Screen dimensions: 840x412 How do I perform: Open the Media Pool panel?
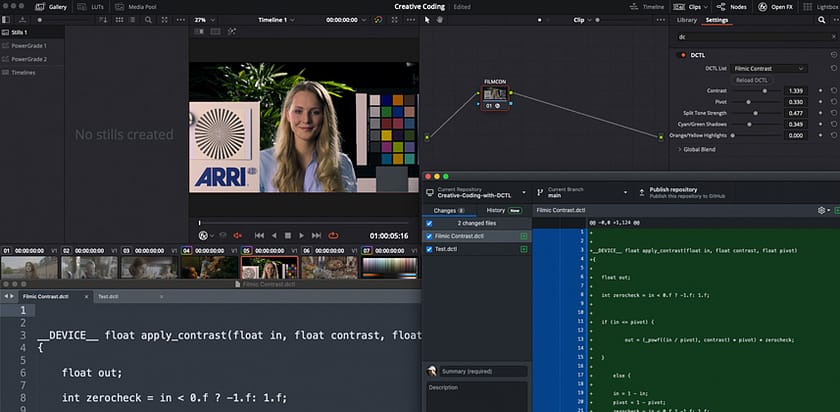[135, 7]
